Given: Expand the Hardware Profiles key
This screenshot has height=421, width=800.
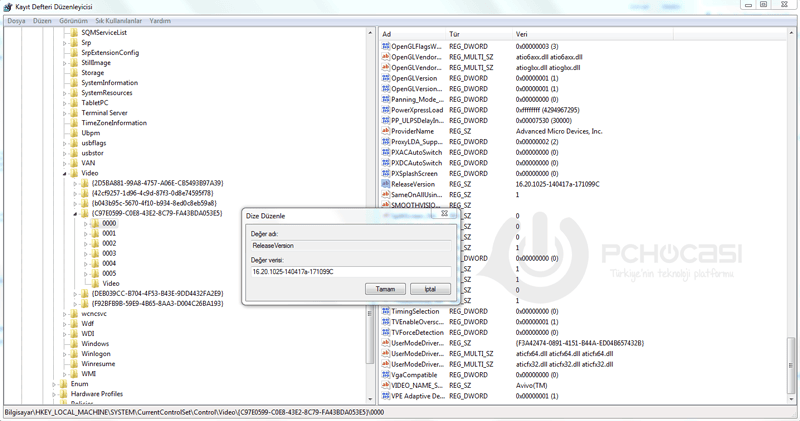Looking at the screenshot, I should (55, 394).
